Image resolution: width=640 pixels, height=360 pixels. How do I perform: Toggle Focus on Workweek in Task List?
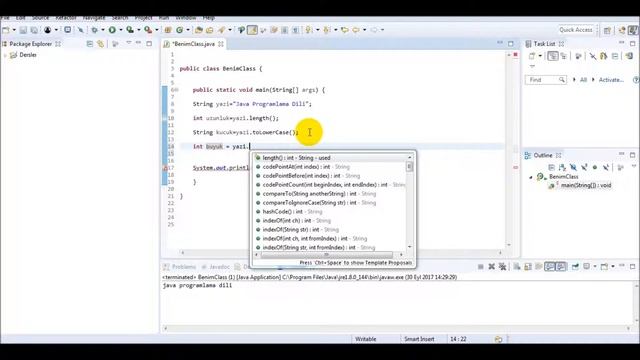point(578,56)
